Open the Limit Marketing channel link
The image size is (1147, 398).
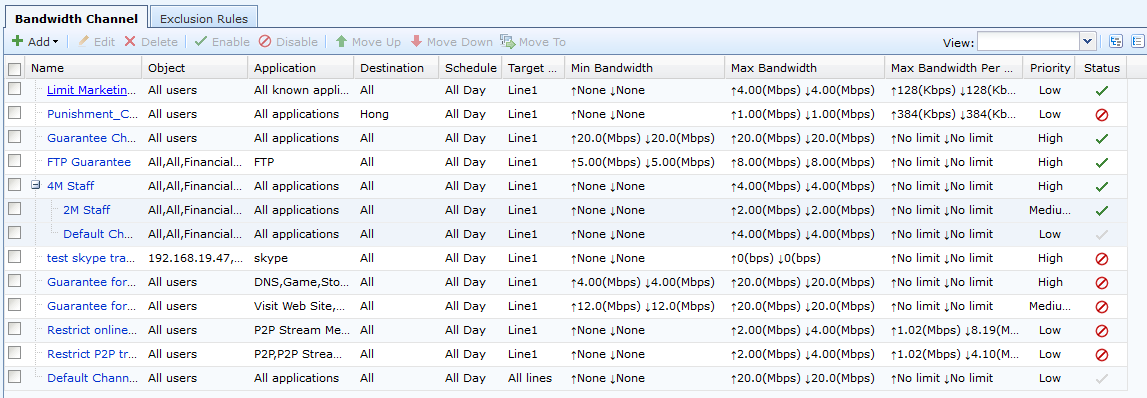[91, 90]
